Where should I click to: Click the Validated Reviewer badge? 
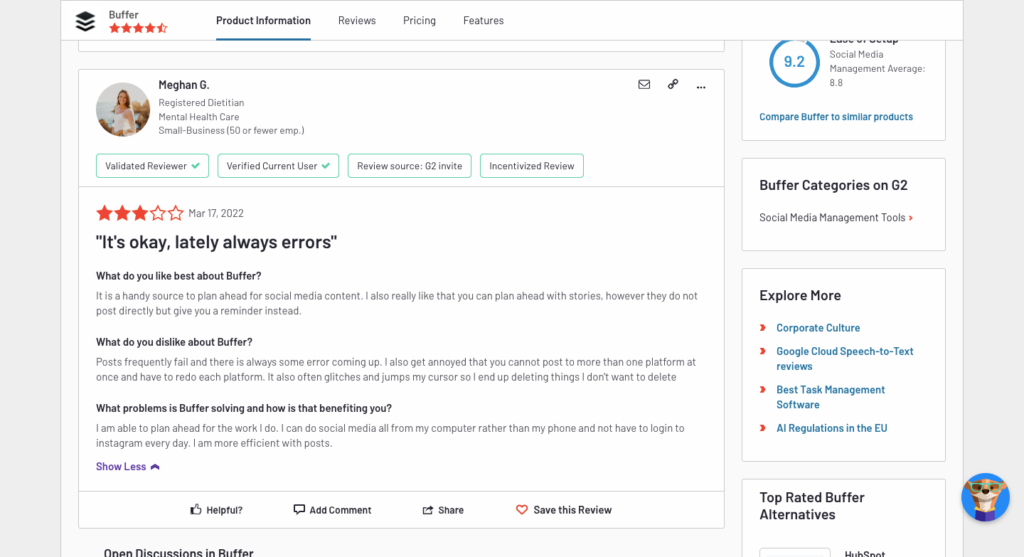[153, 166]
